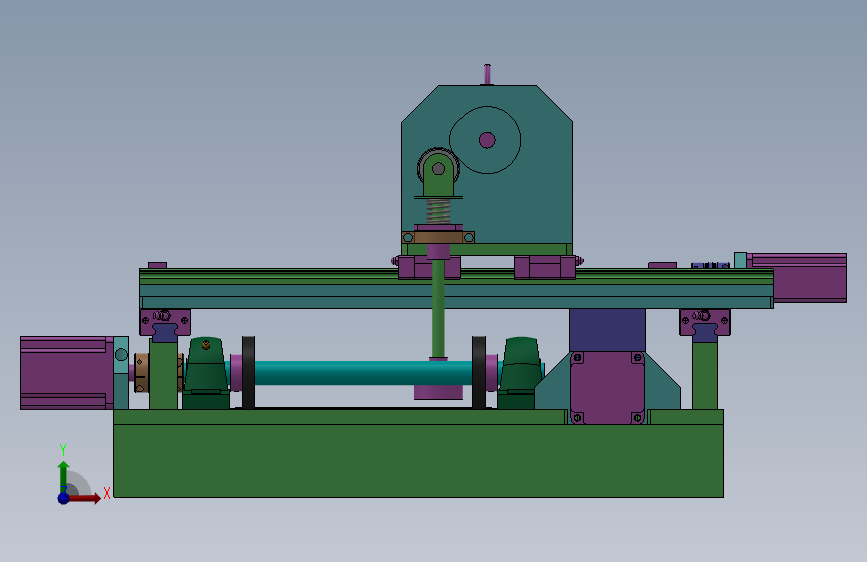Screen dimensions: 867x562
Task: Select the left dark green bearing block
Action: pos(206,373)
